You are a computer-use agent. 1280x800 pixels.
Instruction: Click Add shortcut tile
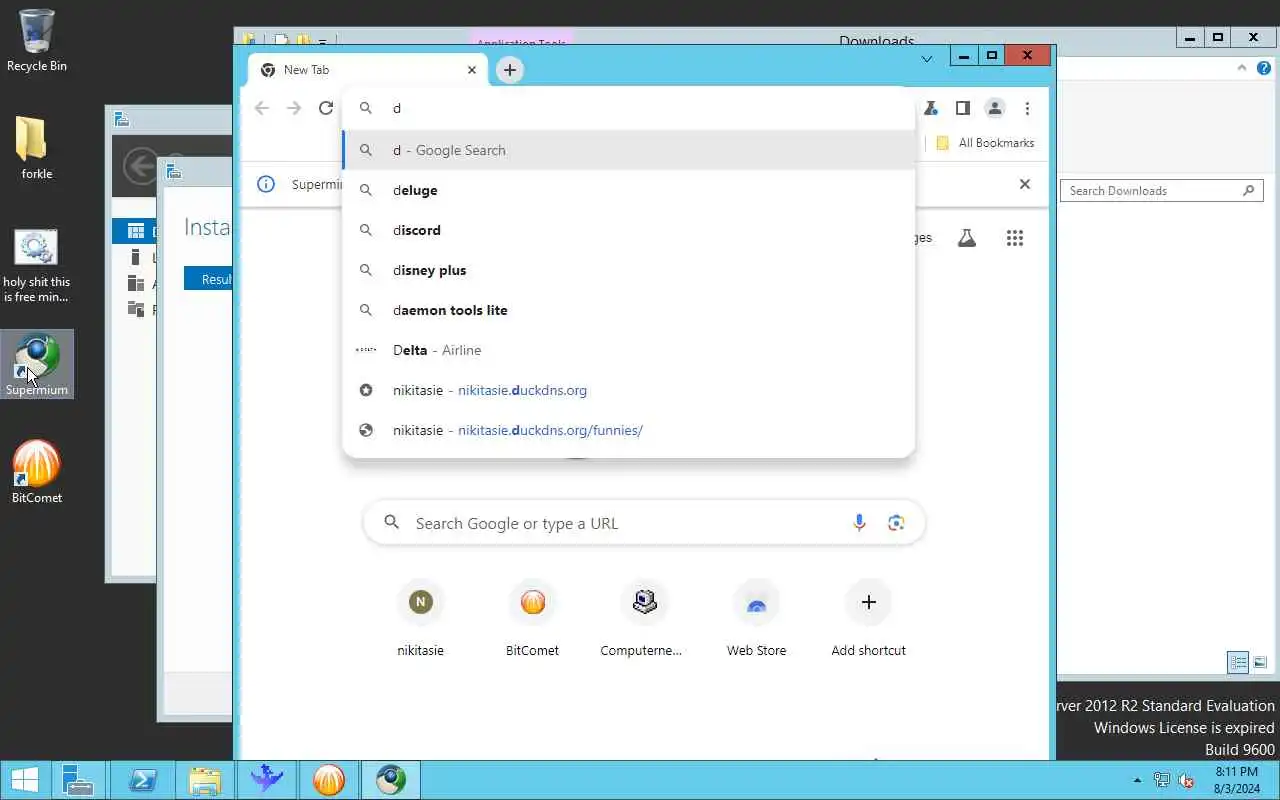(868, 620)
